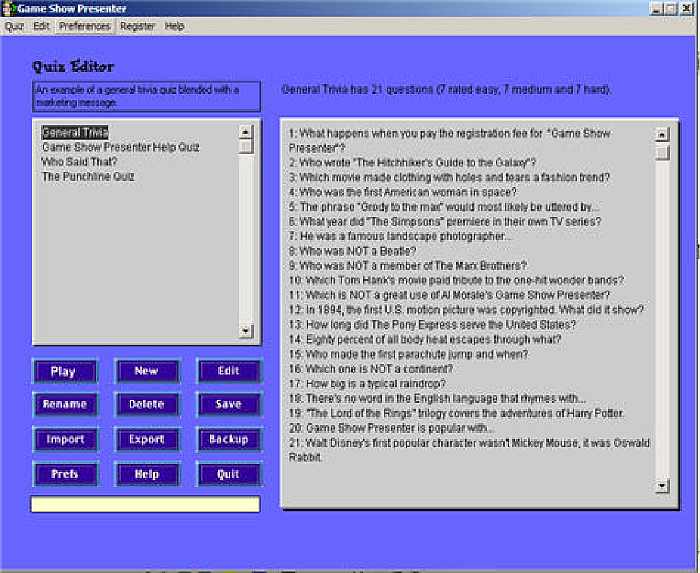Image resolution: width=700 pixels, height=573 pixels.
Task: Select question 19 about Lord of the Rings
Action: 456,413
